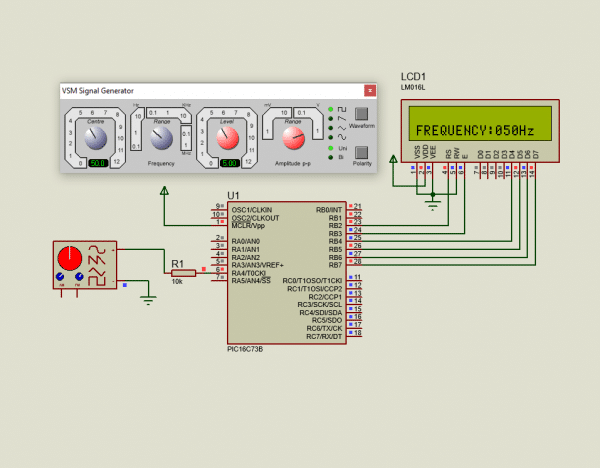The width and height of the screenshot is (600, 468).
Task: Click the RC0/T1OSO/T1CKI pin label
Action: [312, 281]
